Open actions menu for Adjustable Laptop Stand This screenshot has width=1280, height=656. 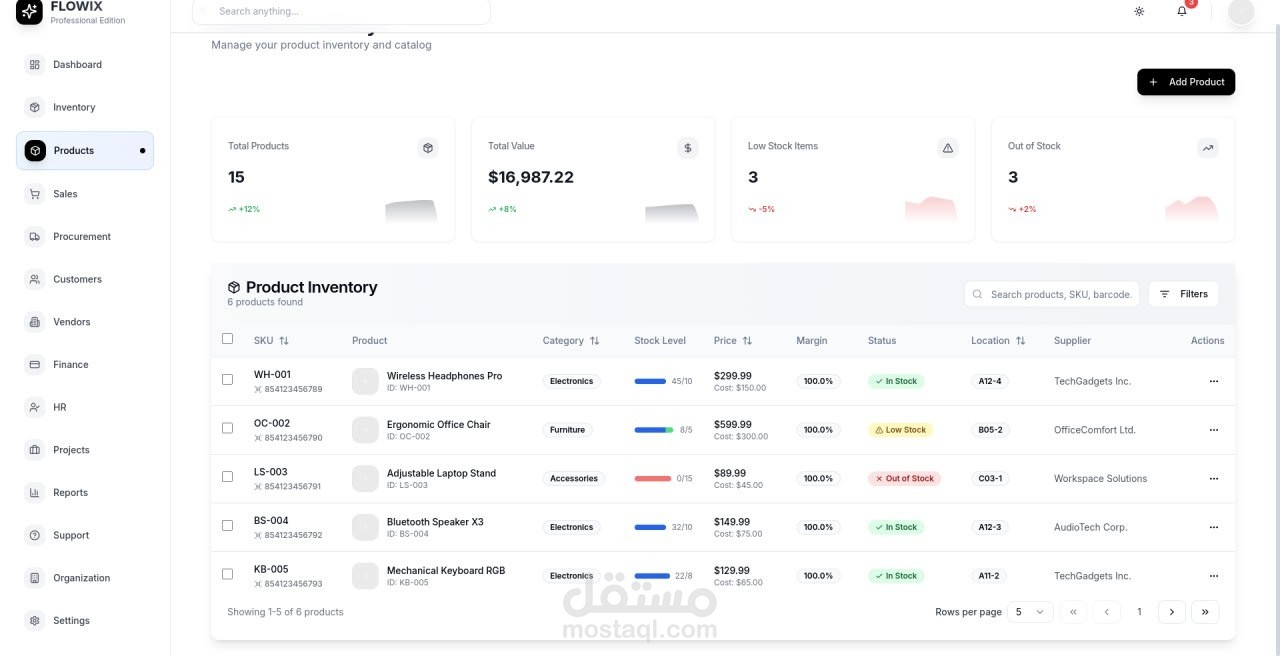click(1214, 478)
